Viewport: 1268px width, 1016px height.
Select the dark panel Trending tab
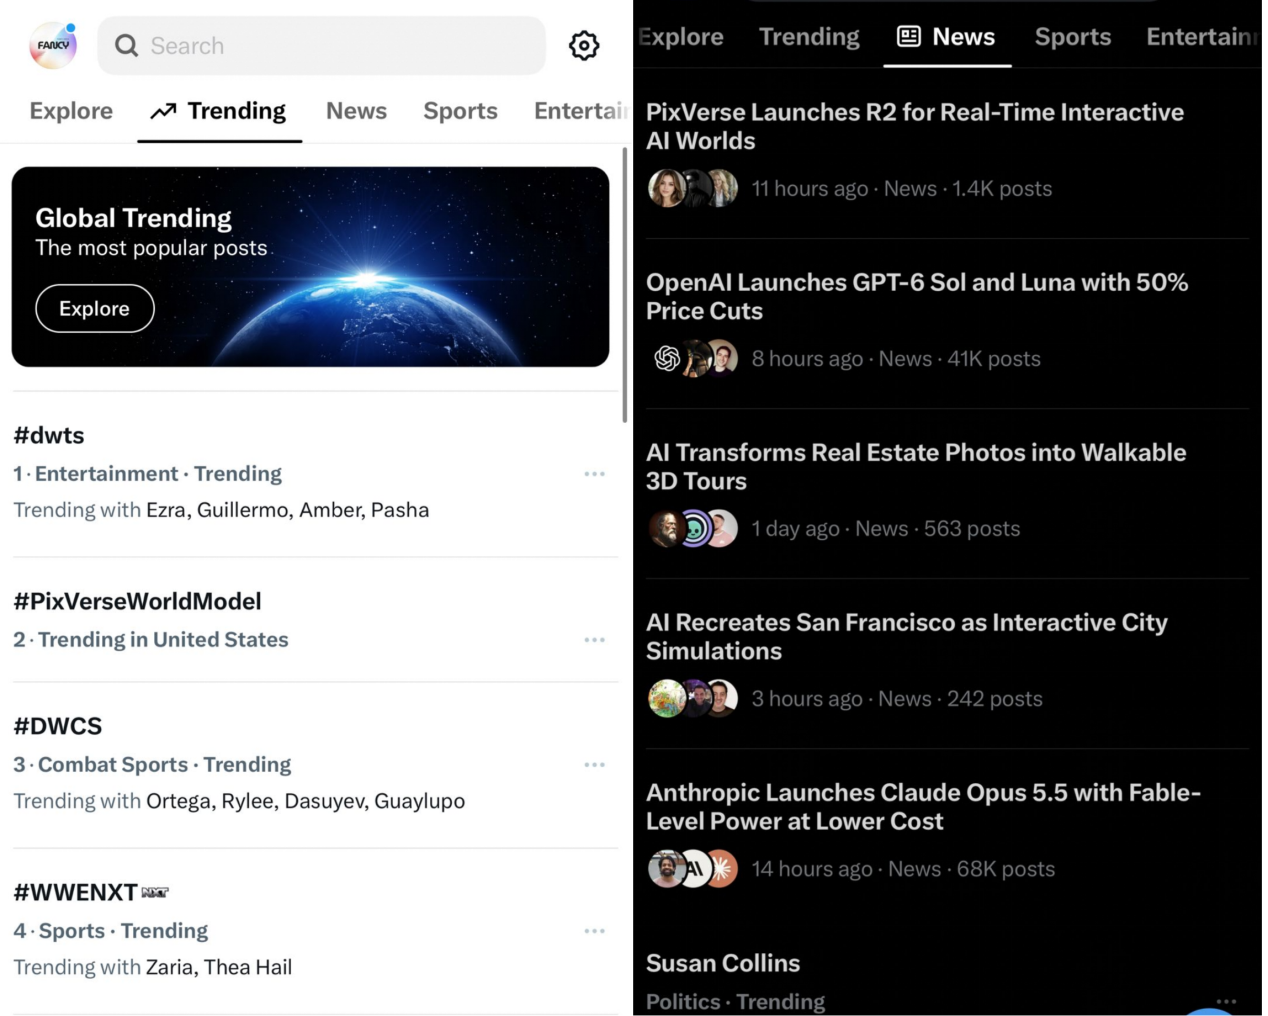[809, 37]
